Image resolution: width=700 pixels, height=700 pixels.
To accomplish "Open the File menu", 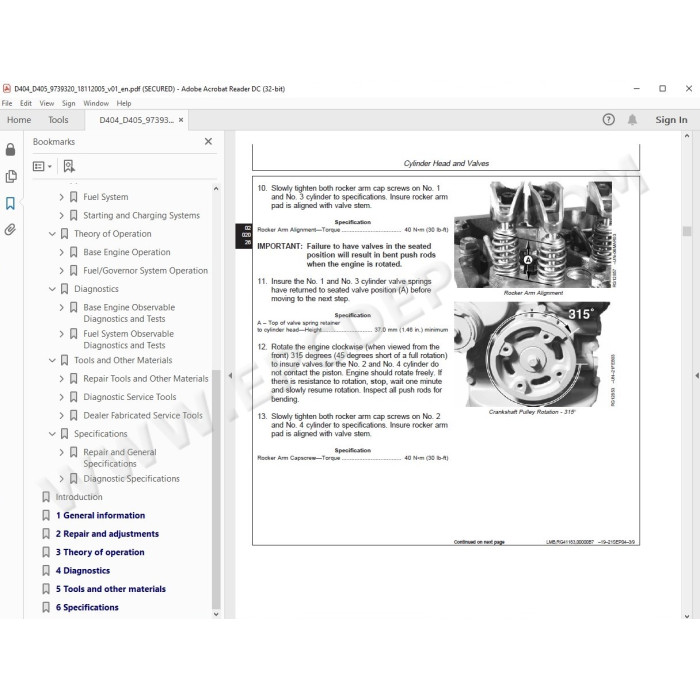I will coord(7,103).
